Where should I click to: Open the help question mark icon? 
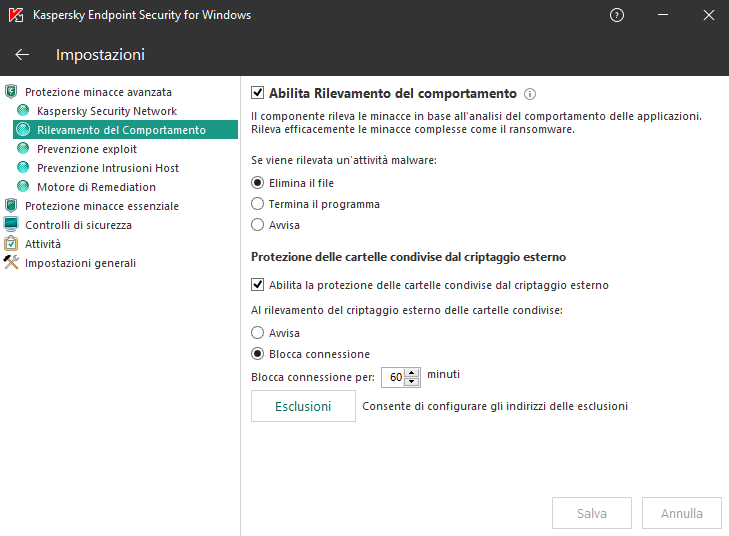[616, 15]
